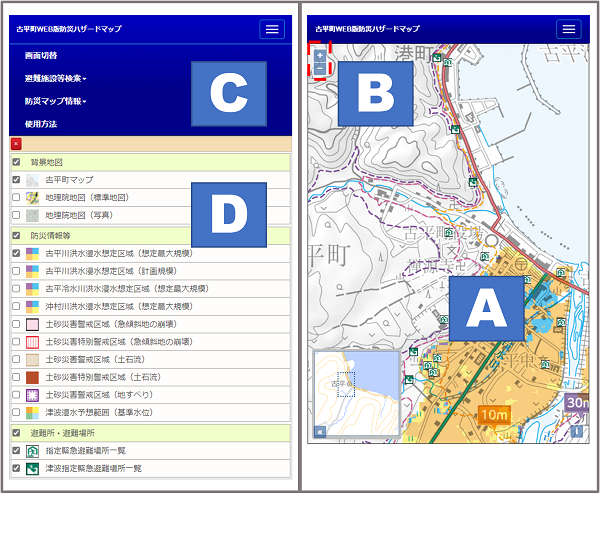Click the 古平町WEB版防災ハザードマップ title above the map
The width and height of the screenshot is (600, 538).
pyautogui.click(x=367, y=29)
